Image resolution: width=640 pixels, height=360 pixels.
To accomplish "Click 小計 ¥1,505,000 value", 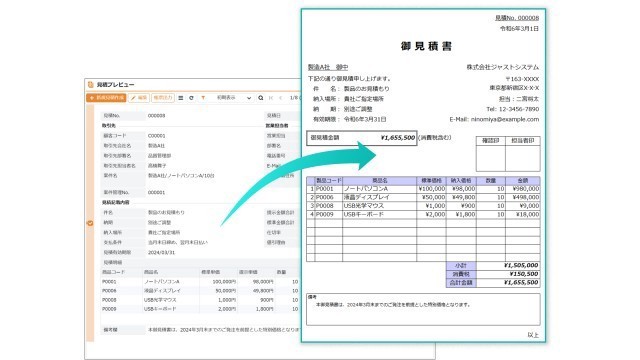I will click(521, 265).
